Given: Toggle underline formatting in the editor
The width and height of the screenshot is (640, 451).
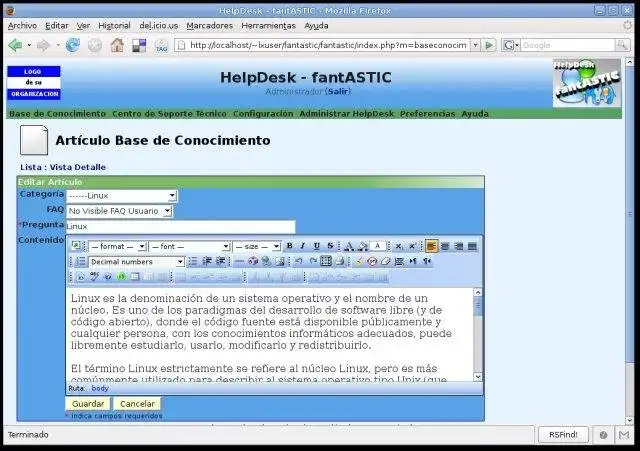Looking at the screenshot, I should (x=316, y=246).
